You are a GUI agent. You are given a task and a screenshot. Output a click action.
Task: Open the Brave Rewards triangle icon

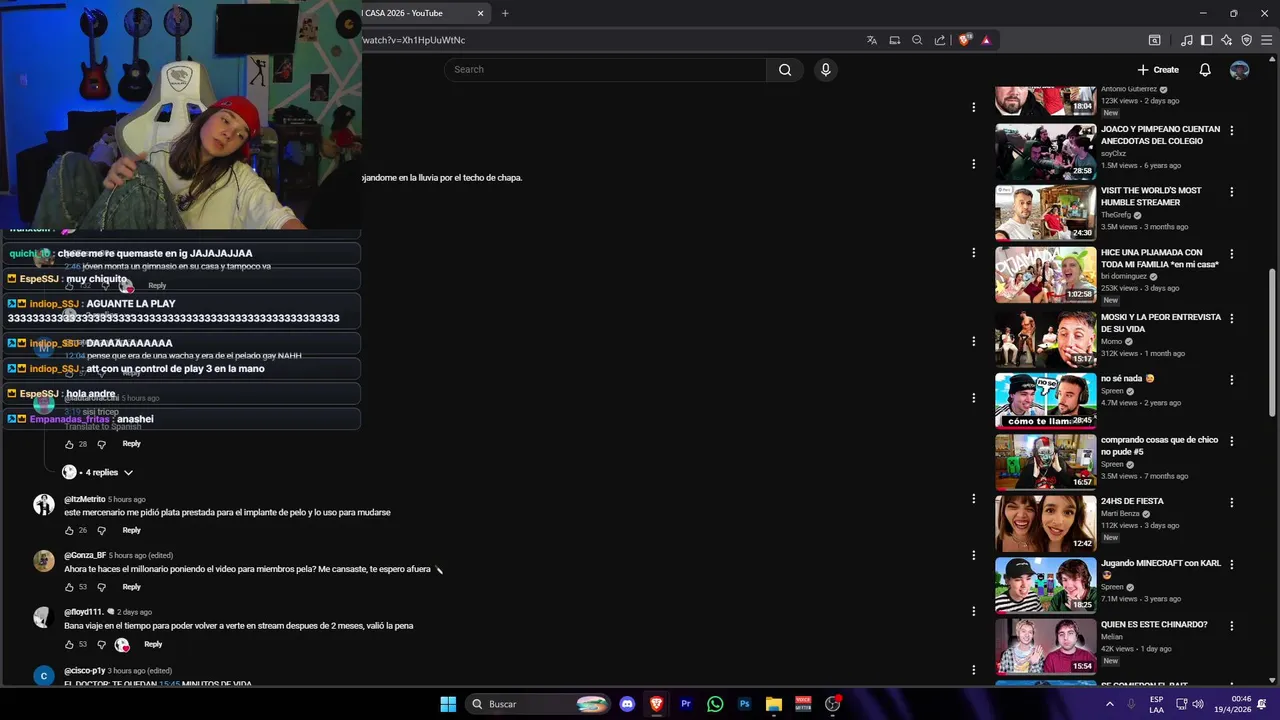coord(986,40)
